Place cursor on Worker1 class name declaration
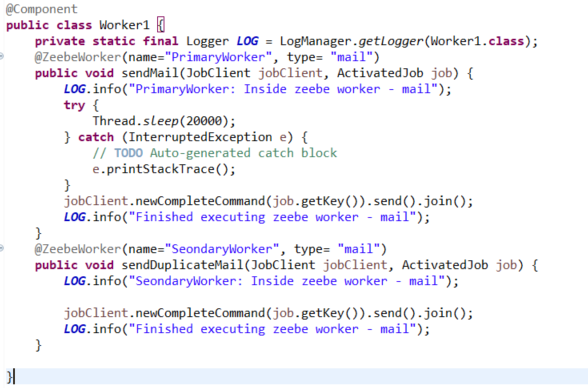Image resolution: width=588 pixels, height=388 pixels. coord(124,25)
